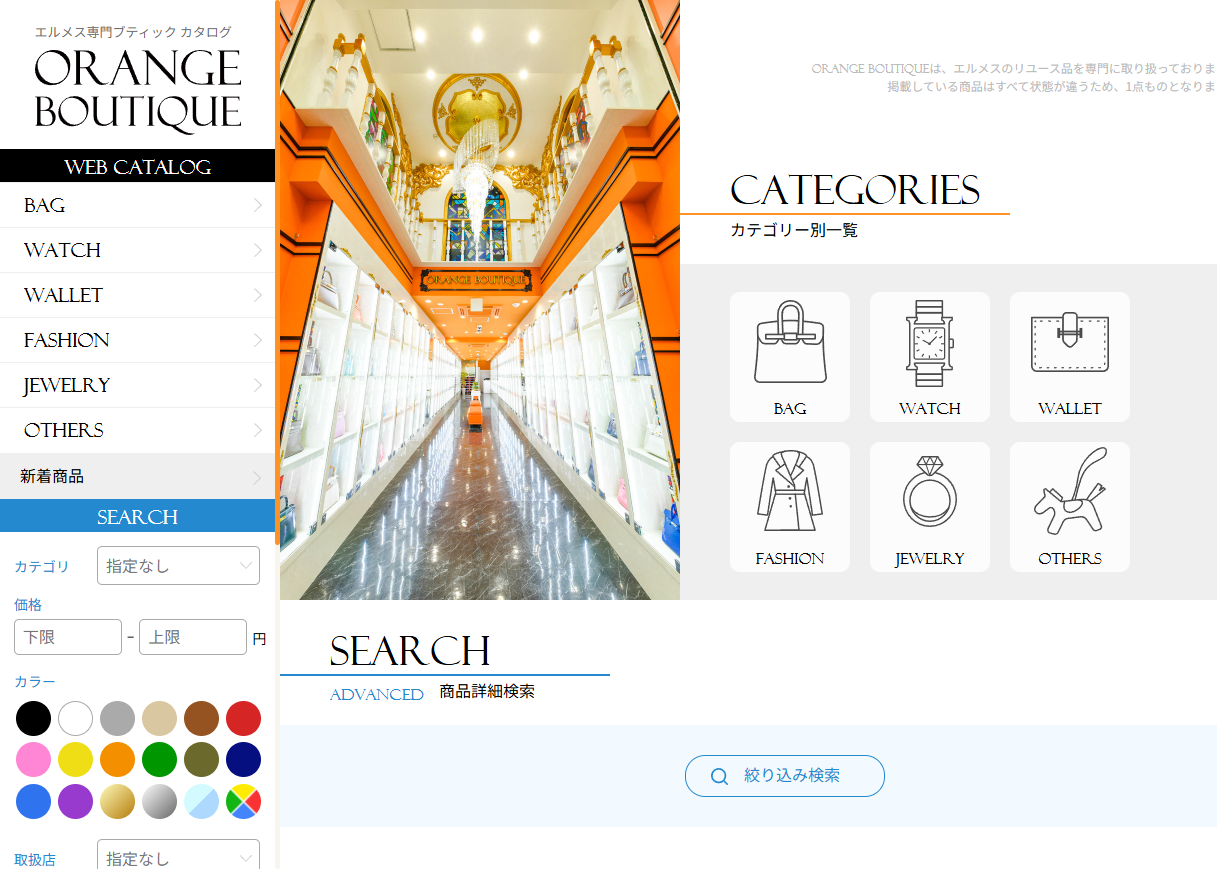Open the BAG category handbag icon
Viewport: 1217px width, 869px height.
pyautogui.click(x=790, y=343)
